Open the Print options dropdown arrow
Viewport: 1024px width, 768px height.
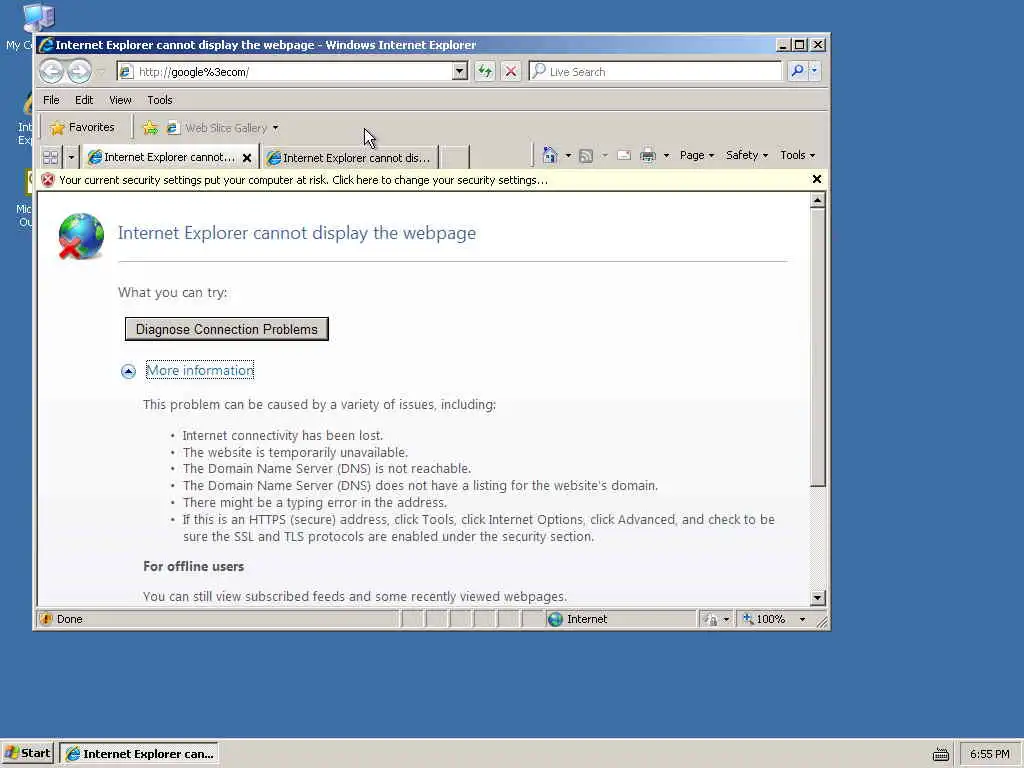pyautogui.click(x=666, y=155)
